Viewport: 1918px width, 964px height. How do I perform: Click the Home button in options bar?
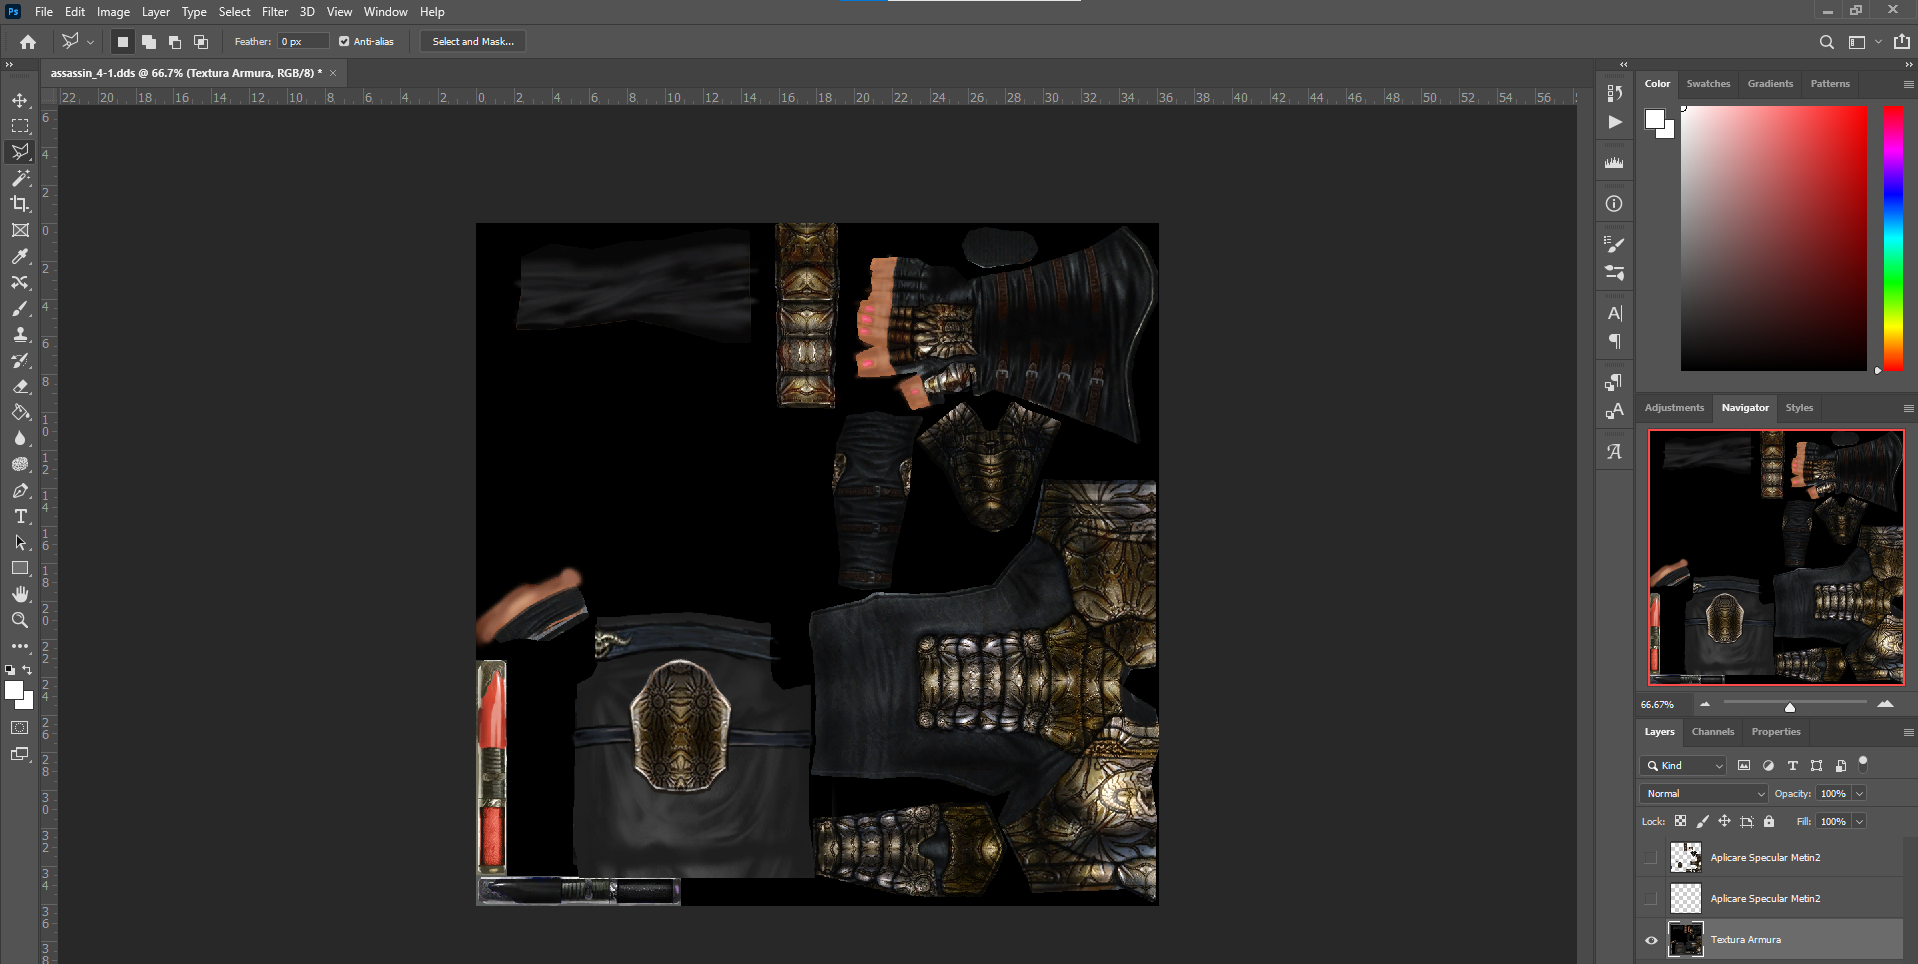[28, 42]
